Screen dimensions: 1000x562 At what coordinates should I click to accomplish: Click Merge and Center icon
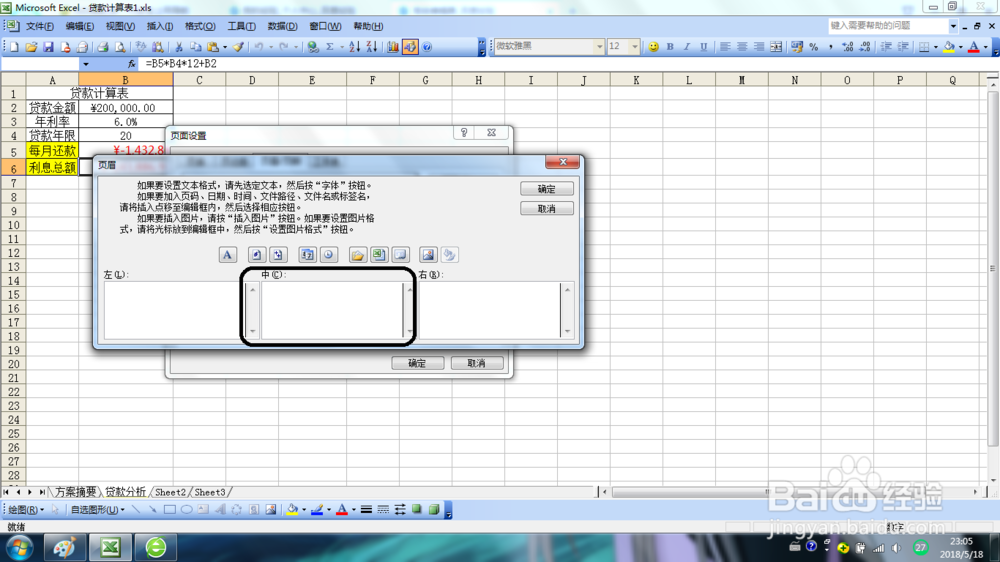(776, 47)
